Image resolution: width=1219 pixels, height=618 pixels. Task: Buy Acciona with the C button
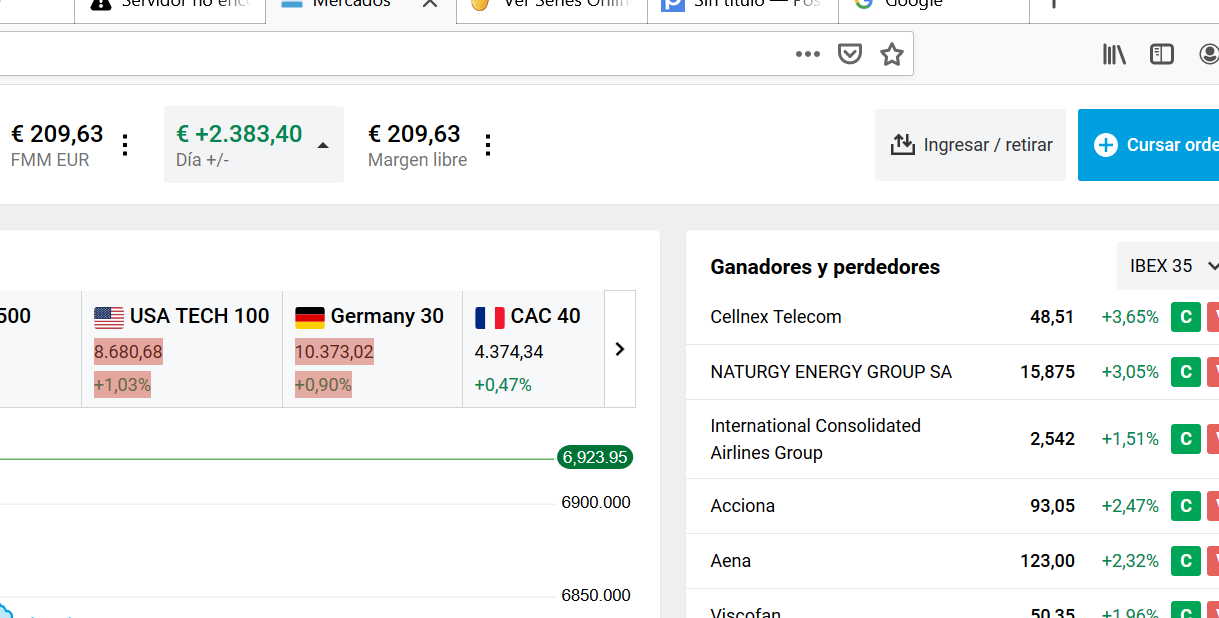[x=1185, y=506]
